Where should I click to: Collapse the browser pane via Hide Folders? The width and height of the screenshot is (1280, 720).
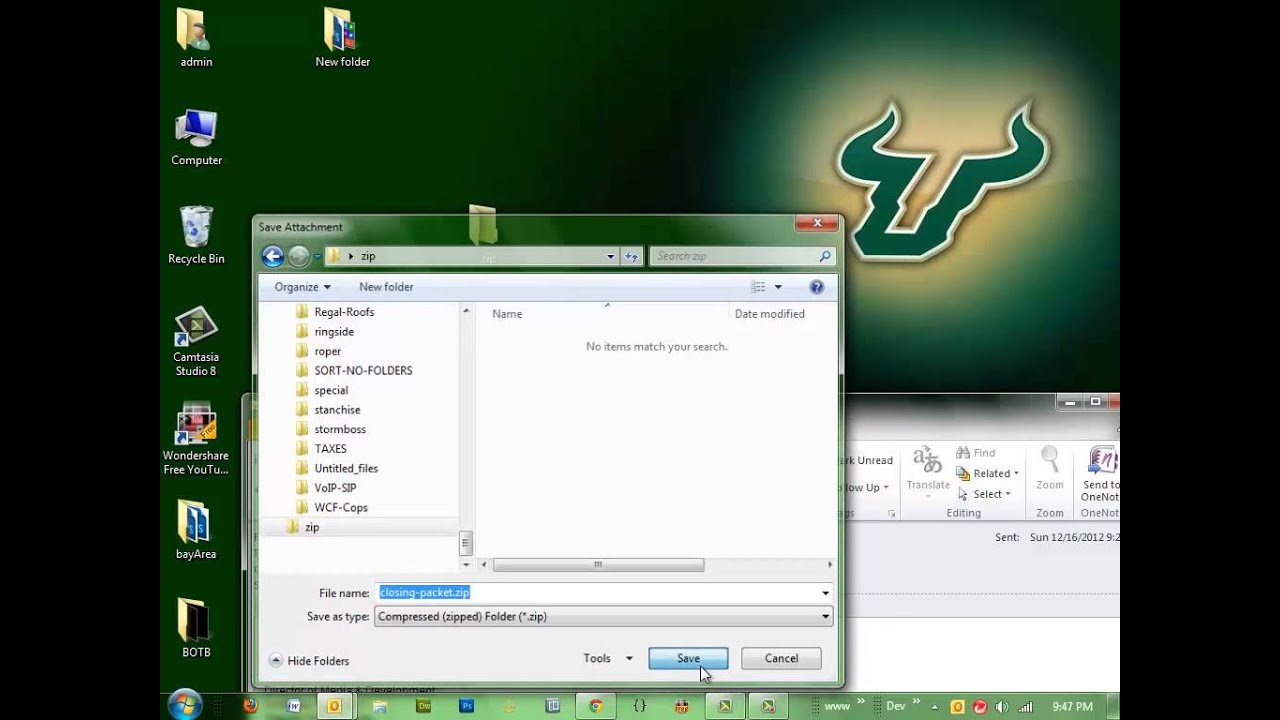click(x=309, y=661)
